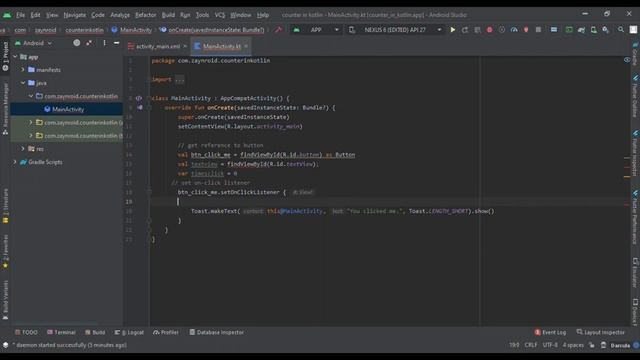
Task: Open the Profile app gauge icon
Action: 514,30
